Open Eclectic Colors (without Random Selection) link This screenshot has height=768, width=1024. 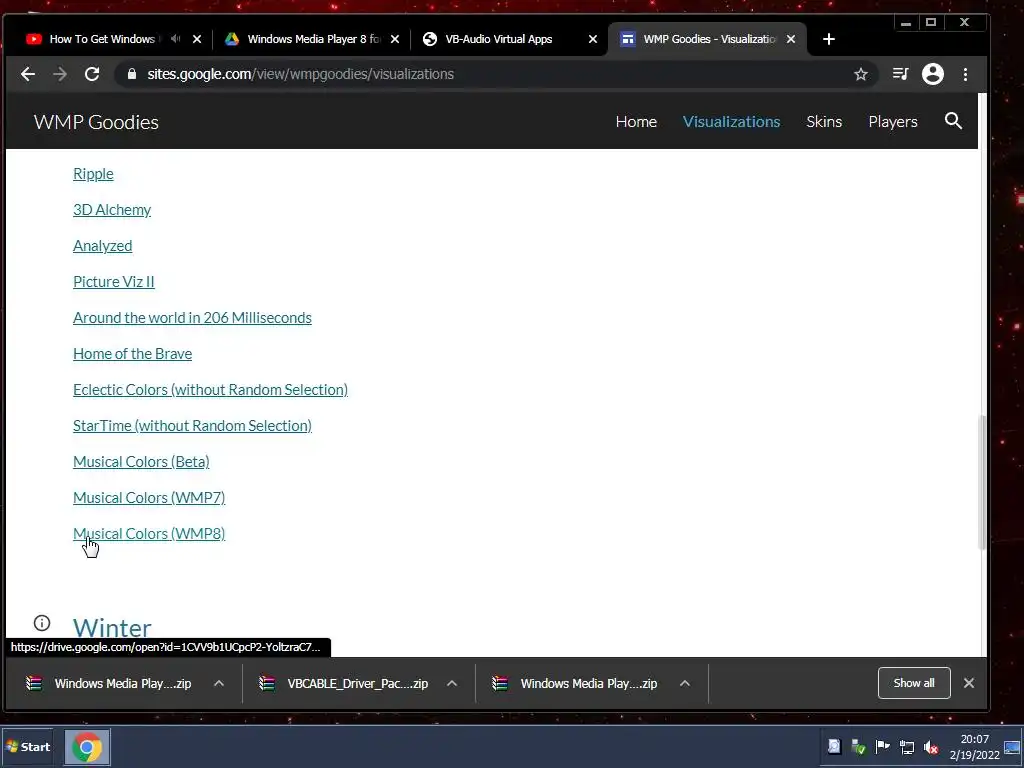point(210,389)
